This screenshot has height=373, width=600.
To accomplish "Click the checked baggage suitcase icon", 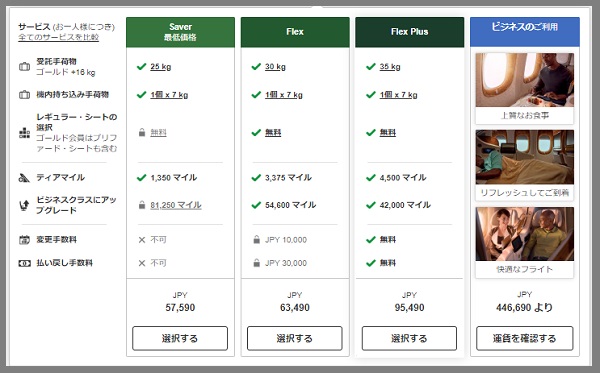I will tap(24, 67).
